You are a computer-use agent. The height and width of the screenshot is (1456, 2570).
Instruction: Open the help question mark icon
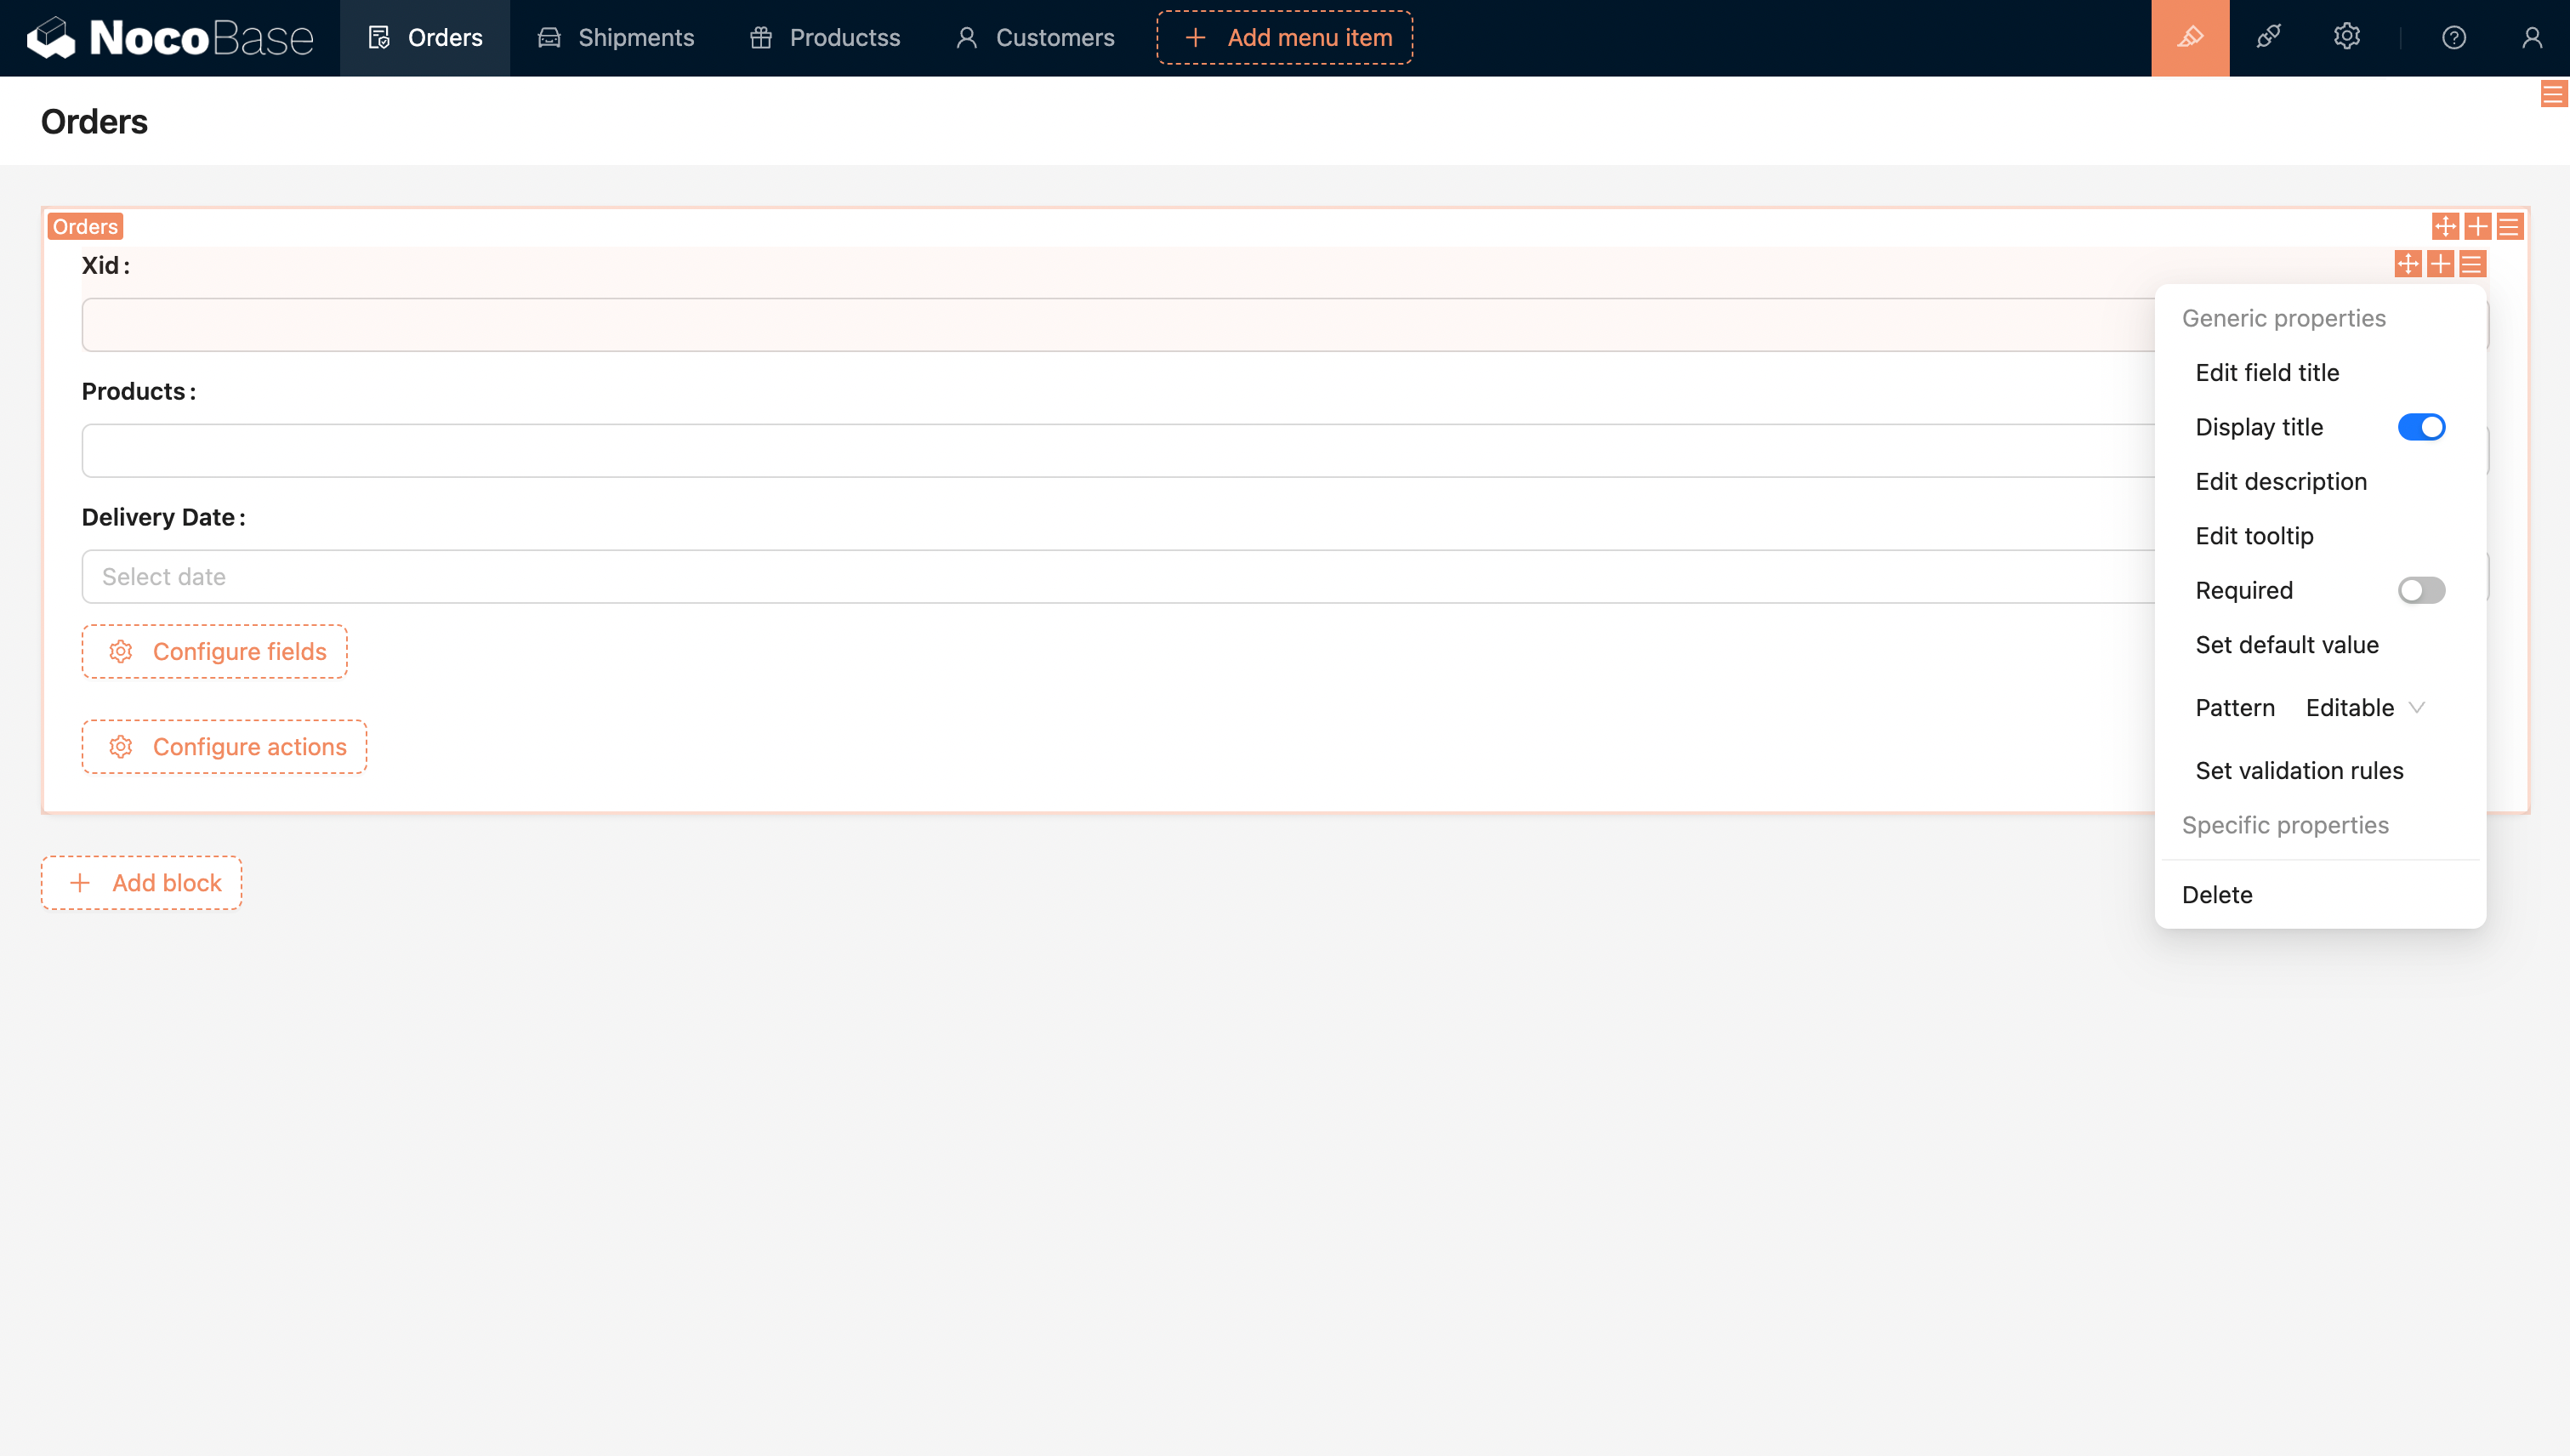(2454, 38)
